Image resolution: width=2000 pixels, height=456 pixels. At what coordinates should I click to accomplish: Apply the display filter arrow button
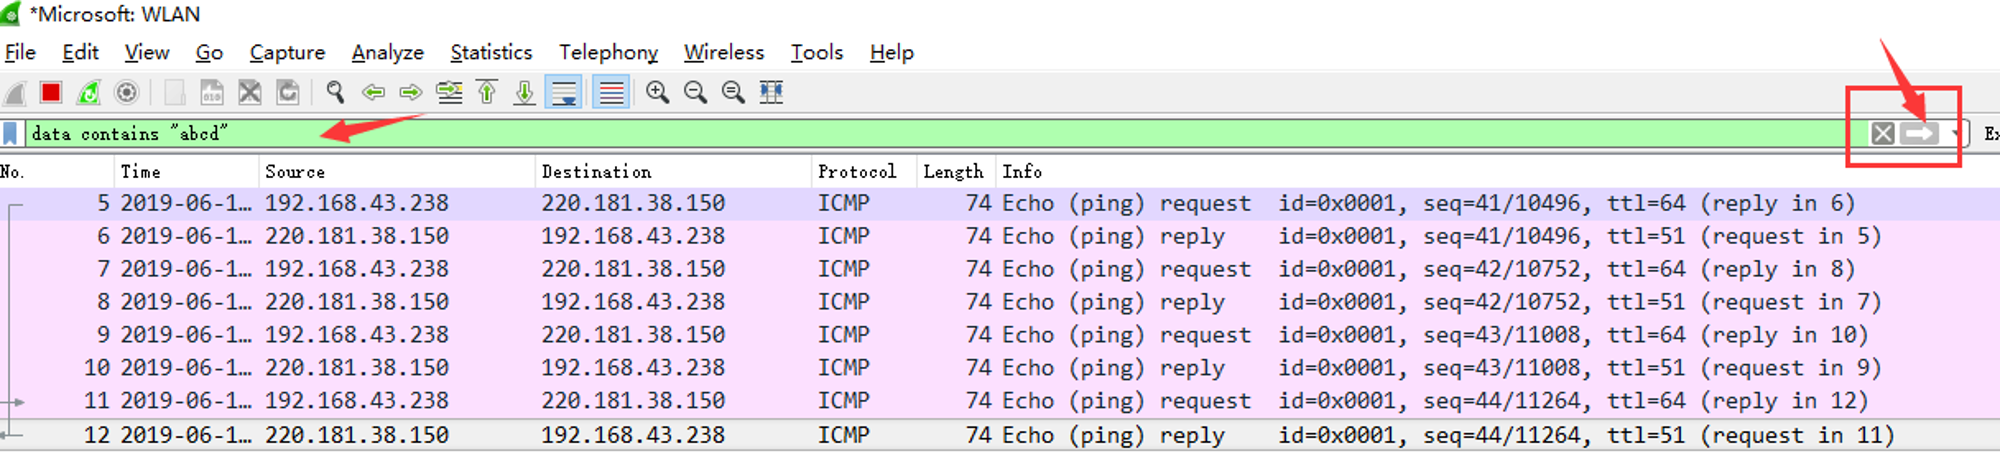click(x=1920, y=134)
